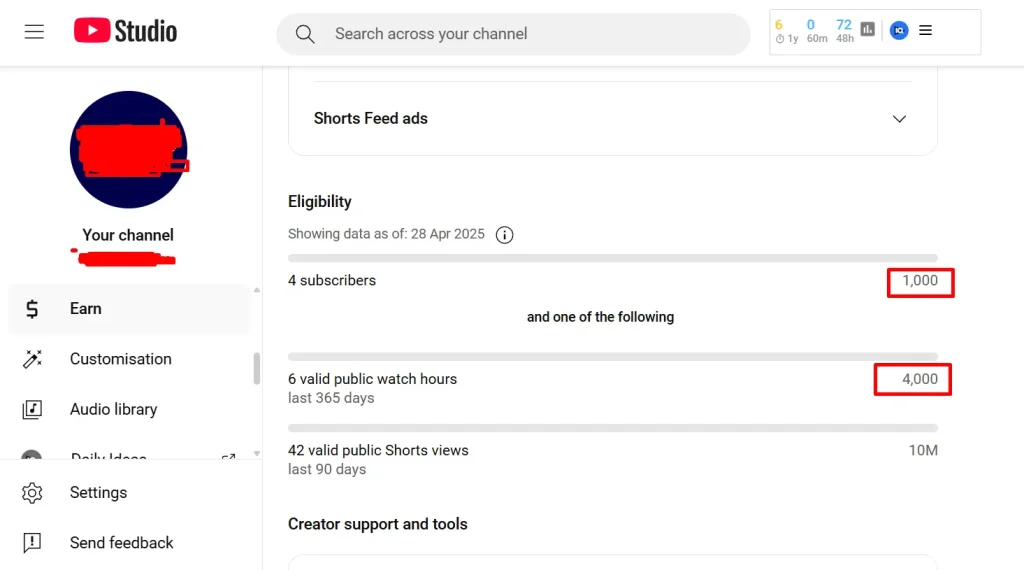Open the hamburger navigation menu
The height and width of the screenshot is (570, 1024).
point(34,31)
